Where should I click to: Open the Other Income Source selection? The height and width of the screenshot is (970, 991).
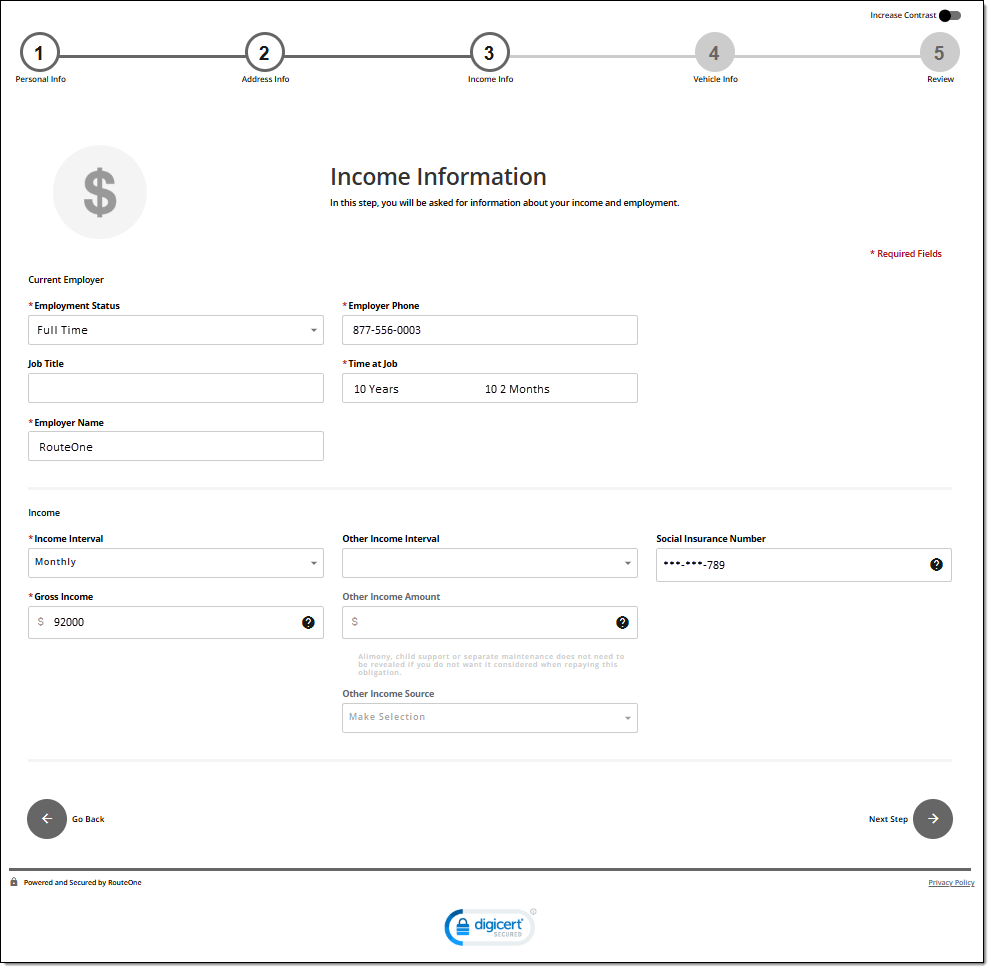pos(489,718)
